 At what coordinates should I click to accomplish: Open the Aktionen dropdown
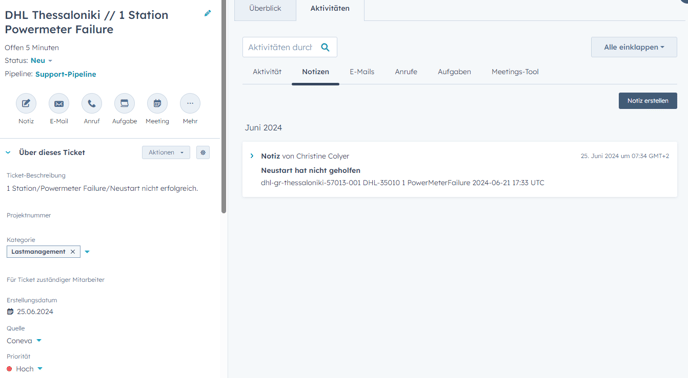(166, 152)
